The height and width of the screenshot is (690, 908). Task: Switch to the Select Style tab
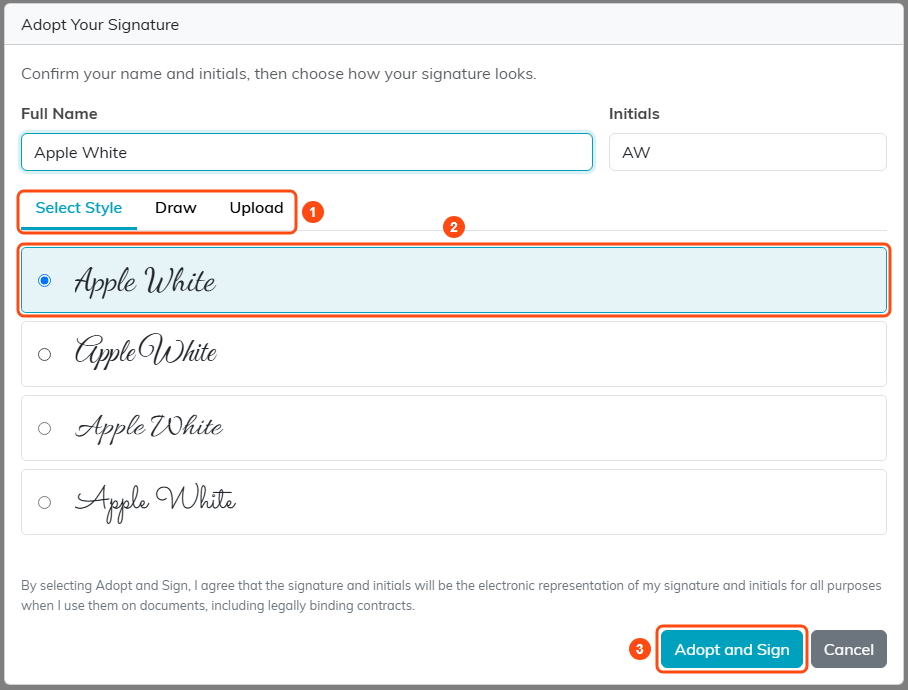79,208
